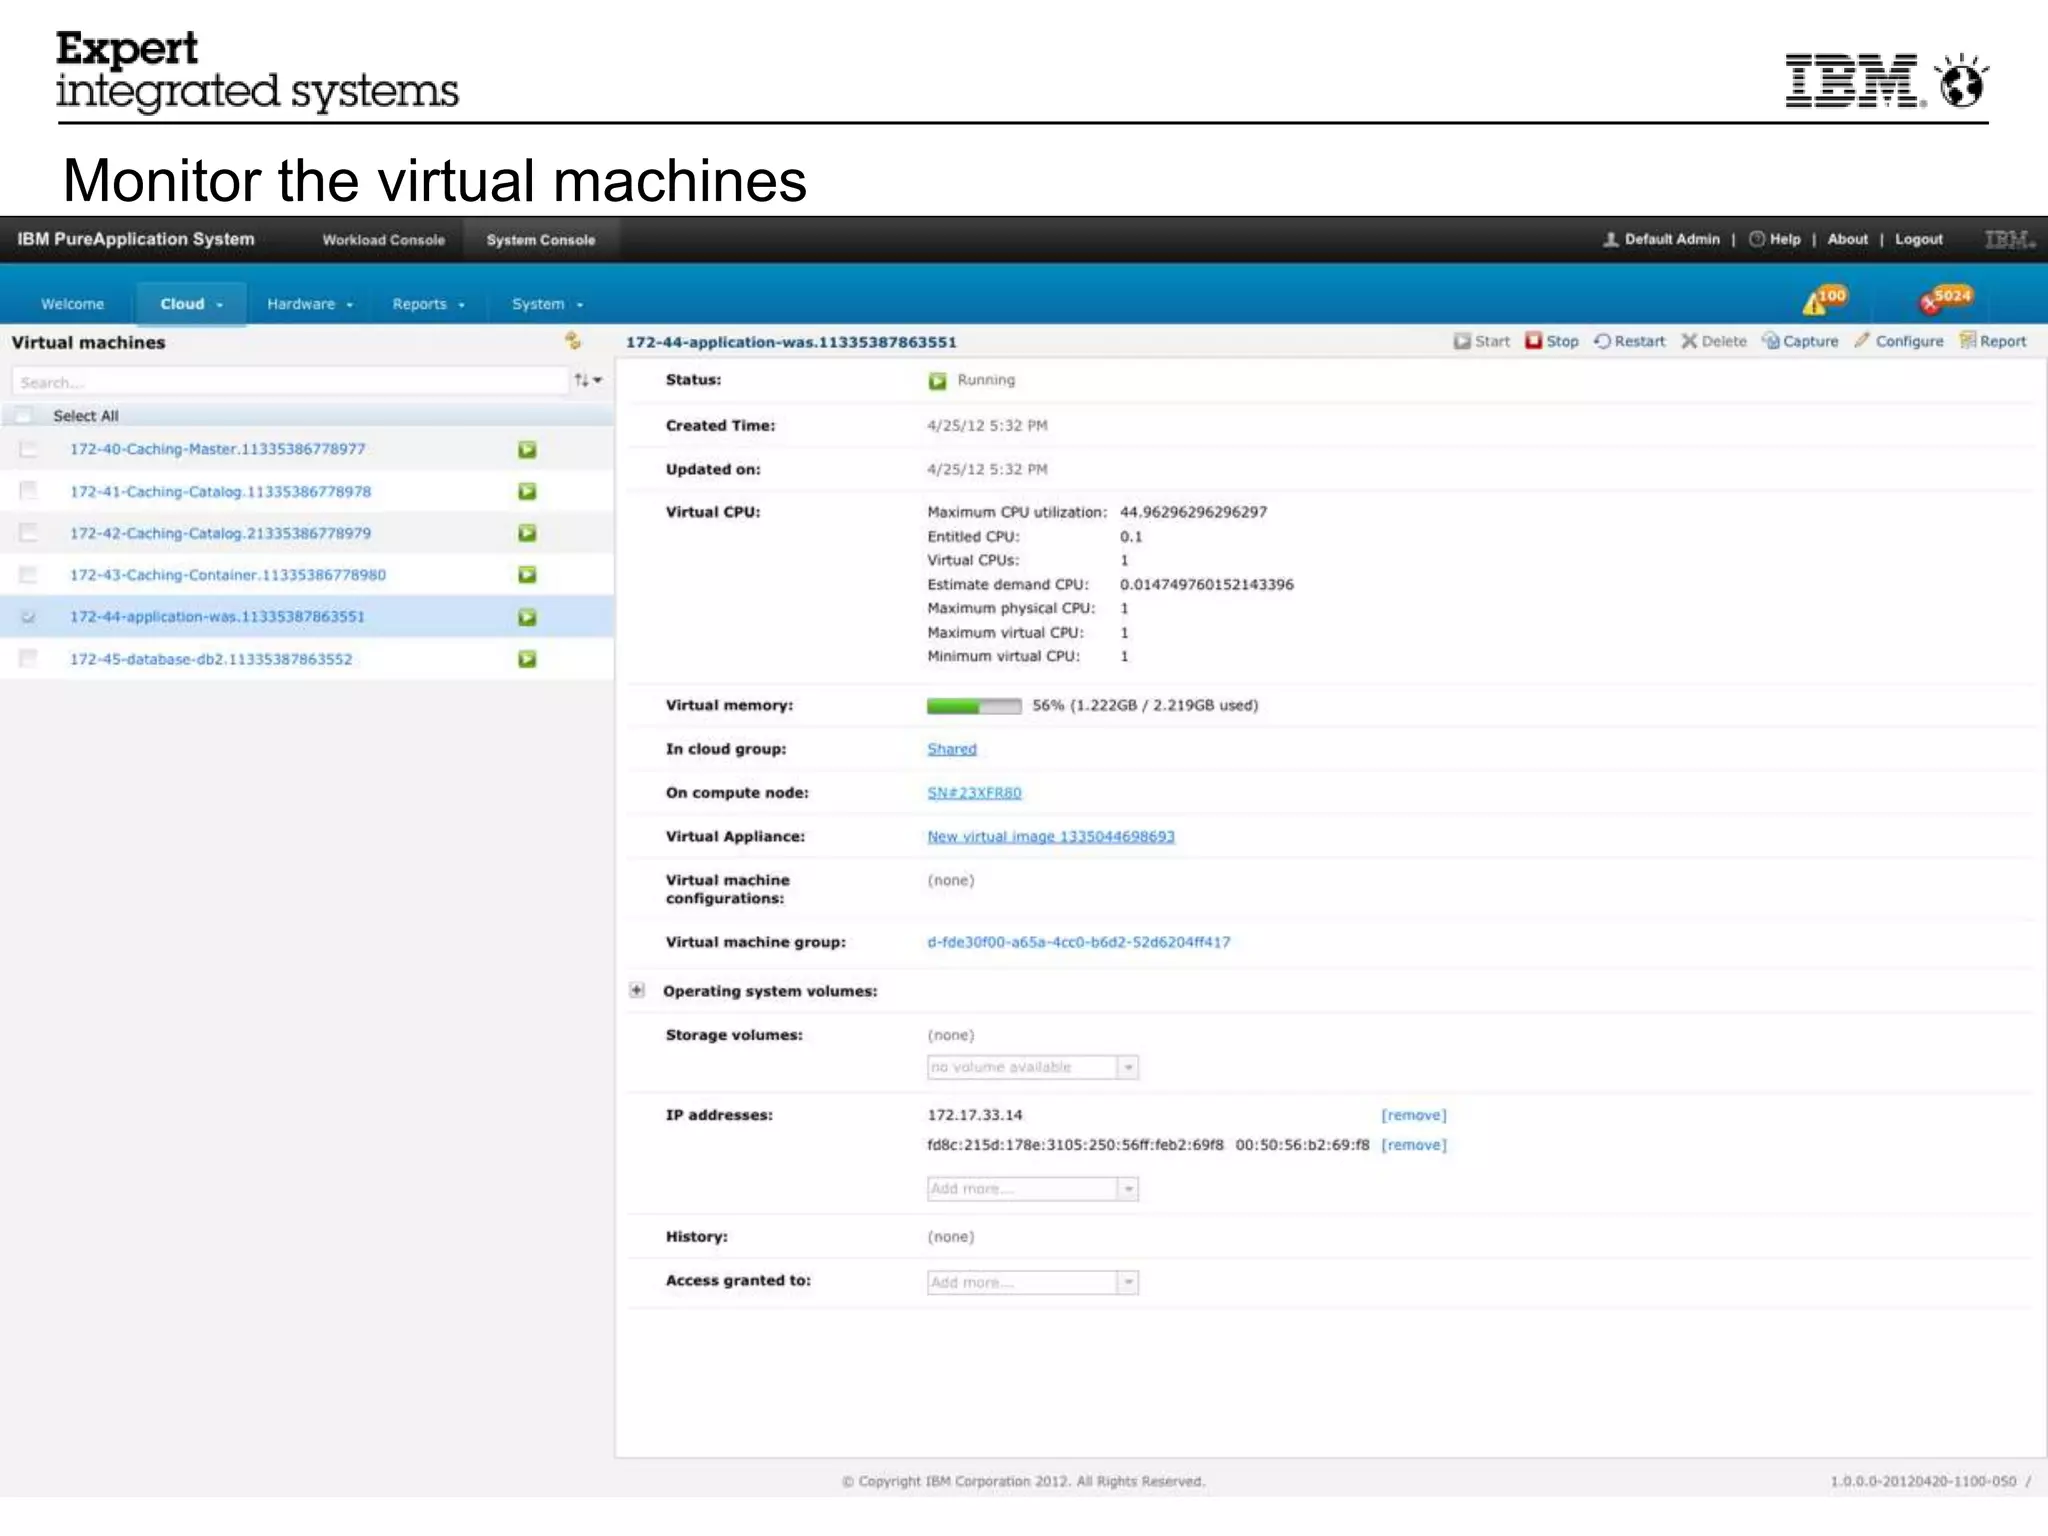Open virtual machine group d-fde30f00 link
The image size is (2048, 1536).
(x=1078, y=942)
